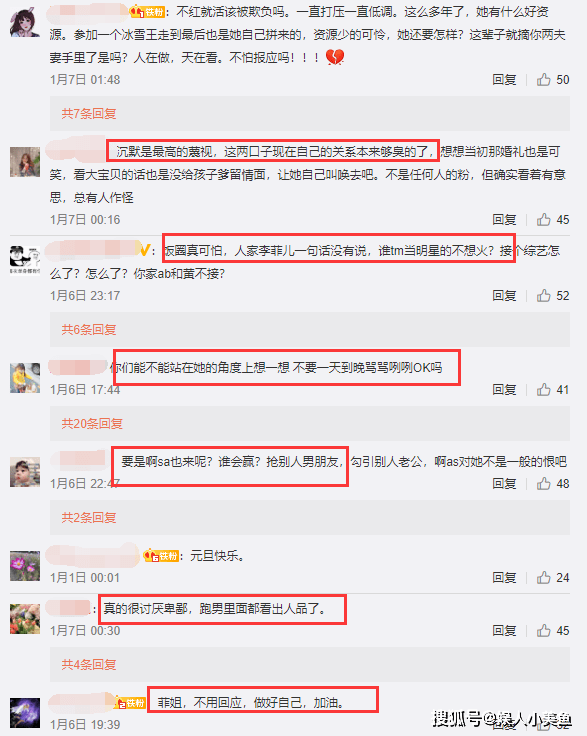Expand 共20条回复 replies
The width and height of the screenshot is (587, 736).
click(x=92, y=424)
